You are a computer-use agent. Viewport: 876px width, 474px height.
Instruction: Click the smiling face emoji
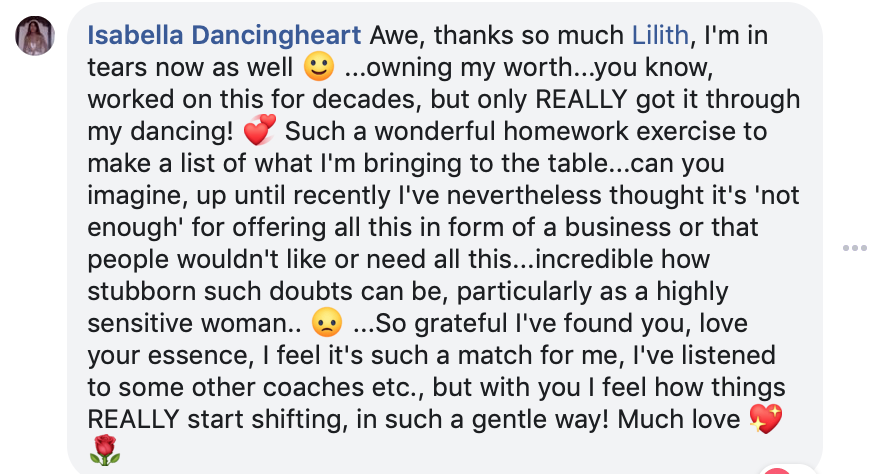[x=316, y=69]
